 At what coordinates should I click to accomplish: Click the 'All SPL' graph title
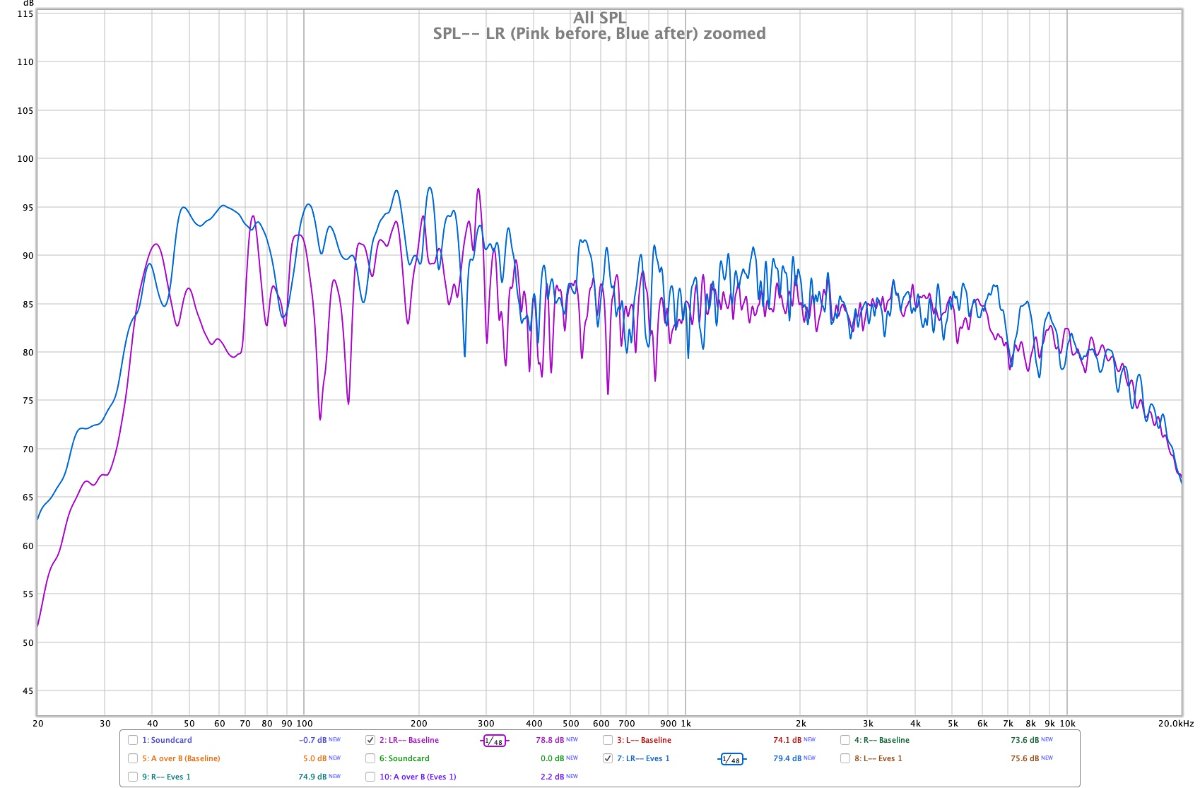[599, 17]
